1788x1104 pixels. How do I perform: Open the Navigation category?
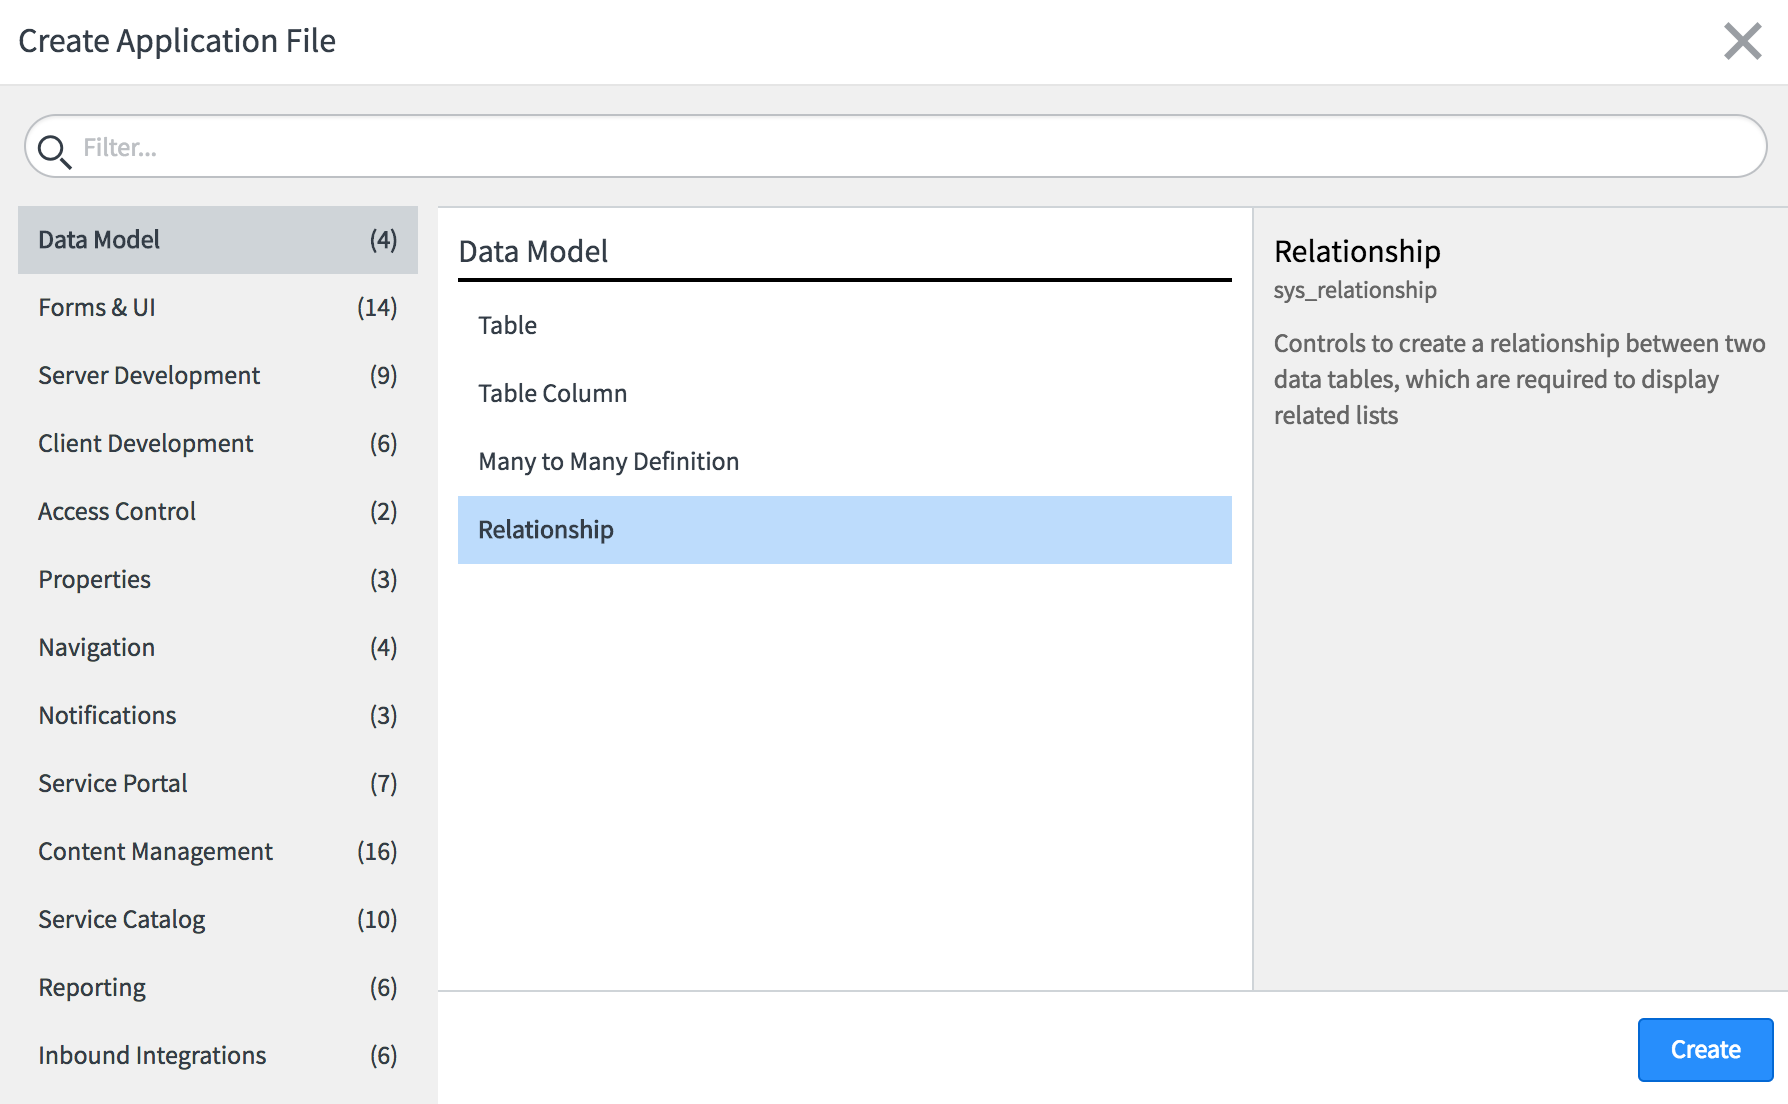point(218,648)
